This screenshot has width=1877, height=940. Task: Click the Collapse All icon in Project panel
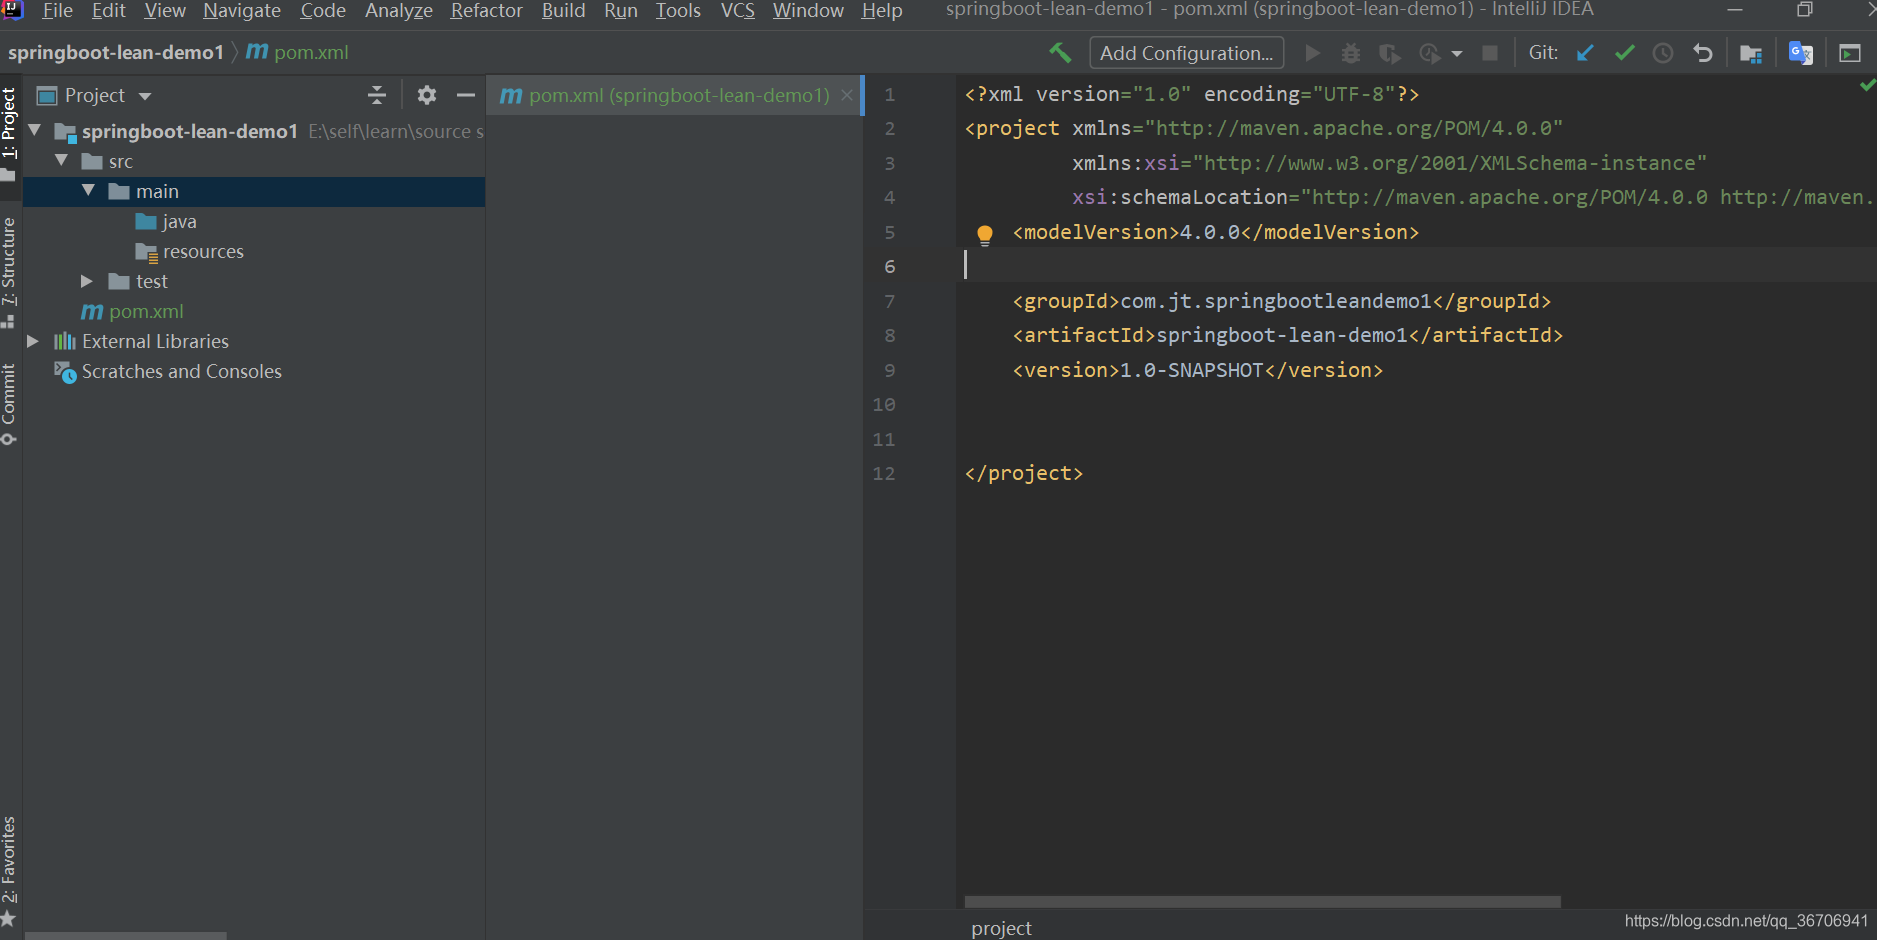coord(377,95)
